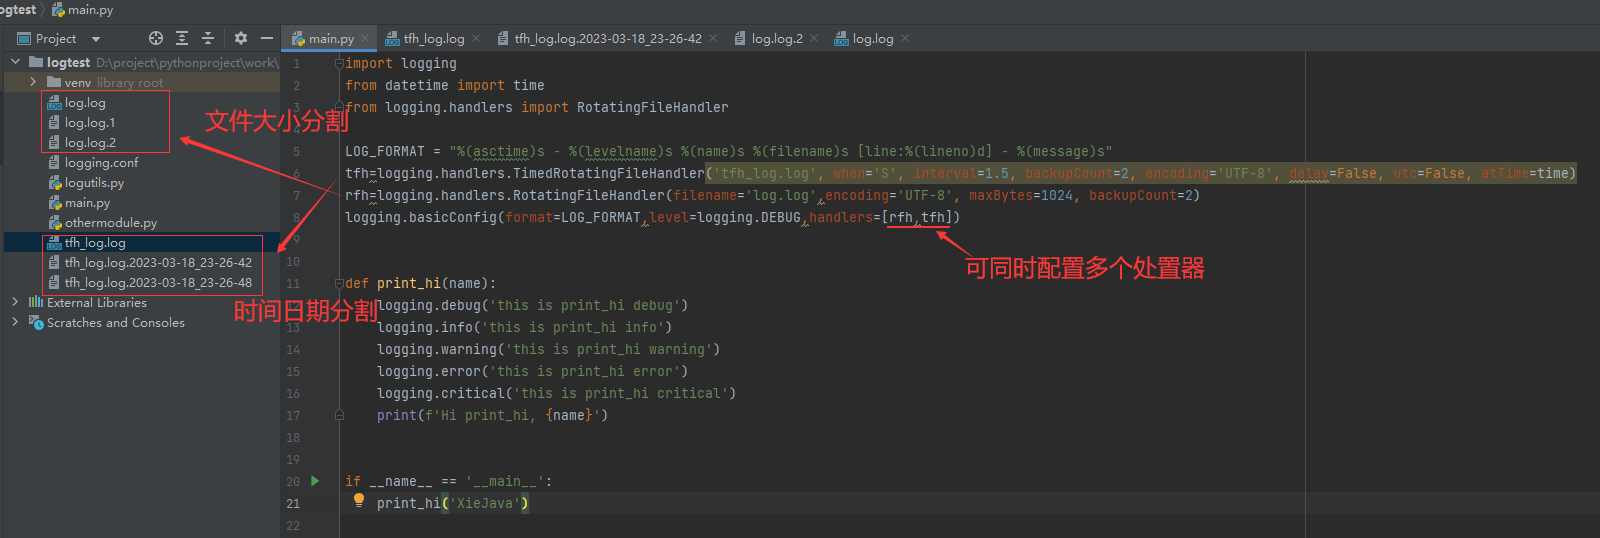1600x538 pixels.
Task: Close the tfh_log.log editor tab
Action: tap(476, 39)
